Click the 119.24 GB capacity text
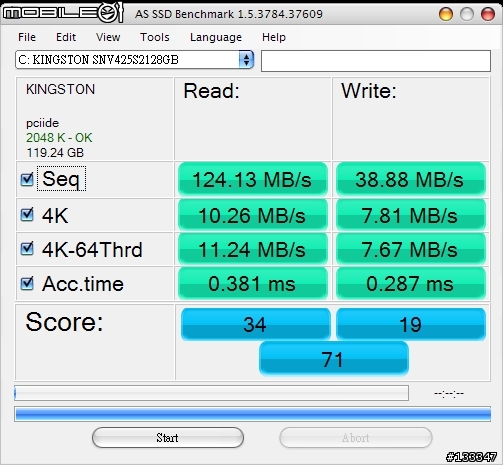503x465 pixels. coord(55,153)
